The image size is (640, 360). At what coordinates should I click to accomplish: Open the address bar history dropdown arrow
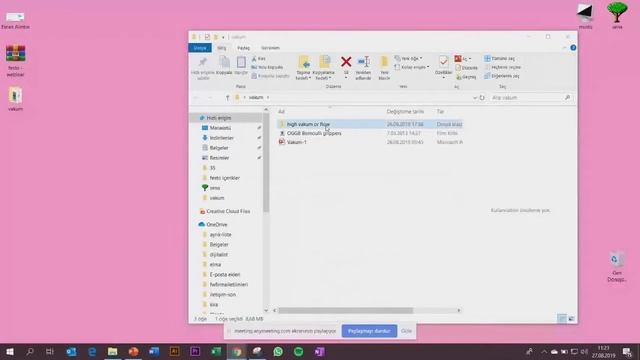tap(474, 98)
